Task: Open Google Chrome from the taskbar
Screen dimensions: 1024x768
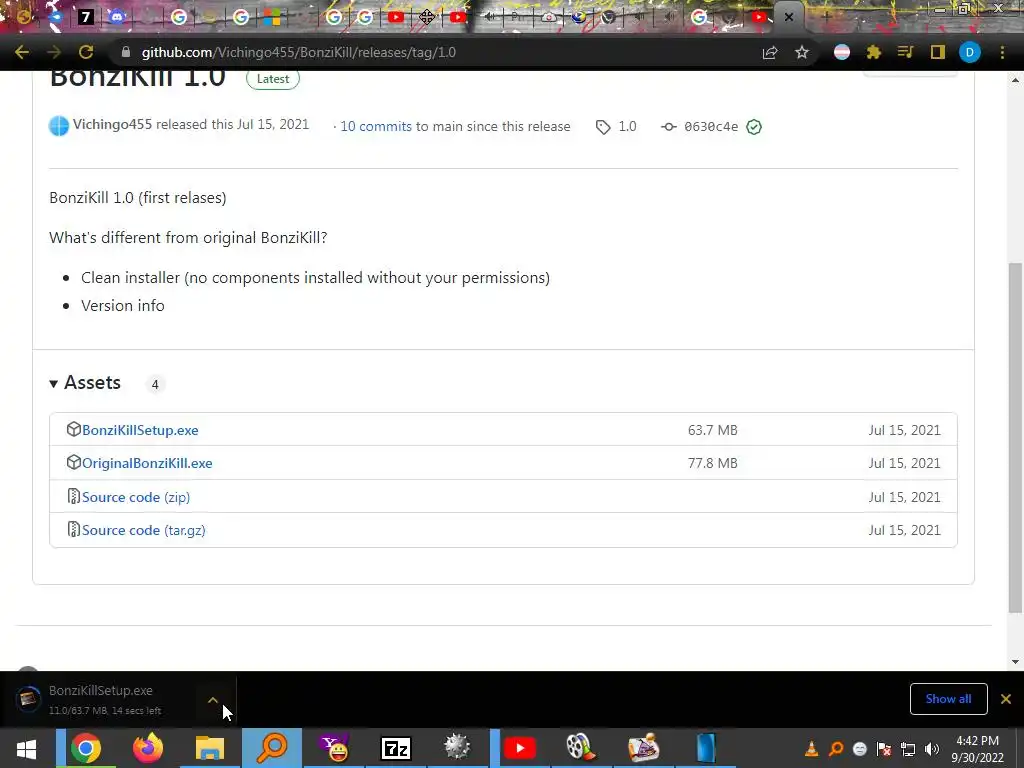Action: (x=86, y=748)
